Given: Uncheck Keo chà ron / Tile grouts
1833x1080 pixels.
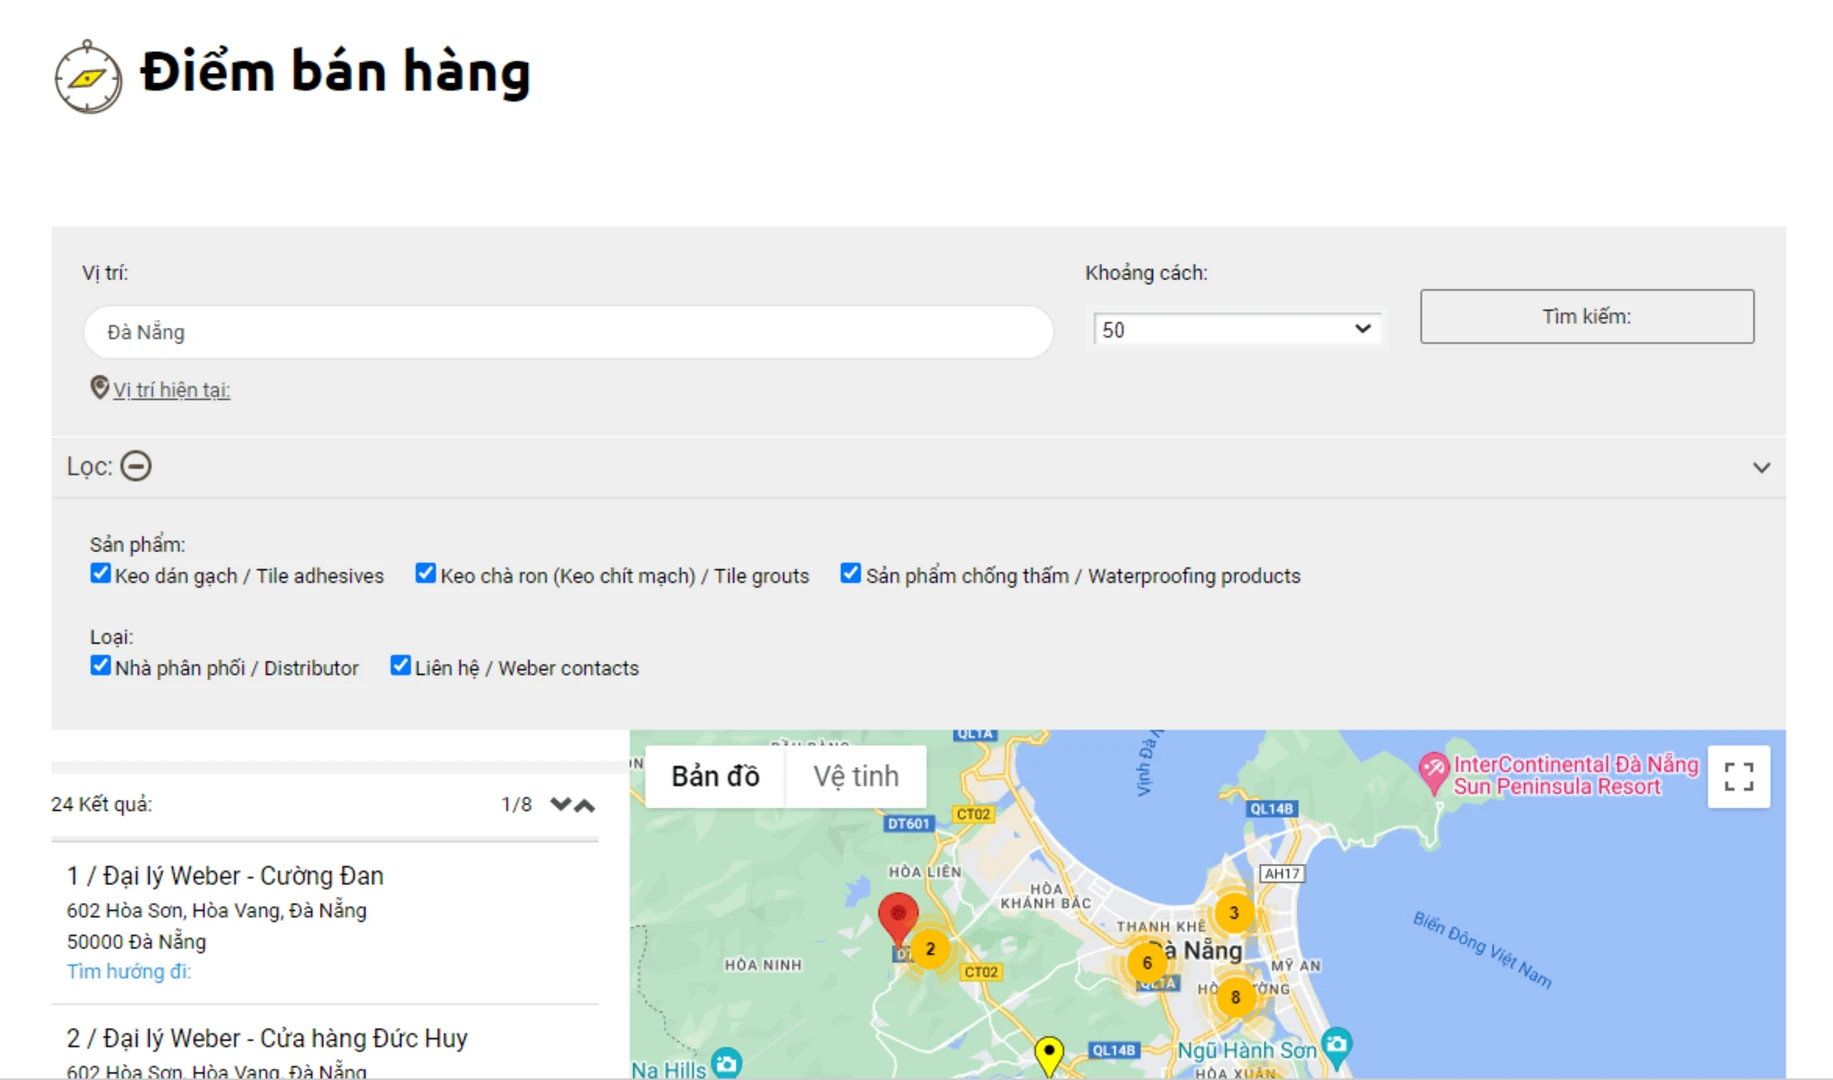Looking at the screenshot, I should [x=426, y=574].
